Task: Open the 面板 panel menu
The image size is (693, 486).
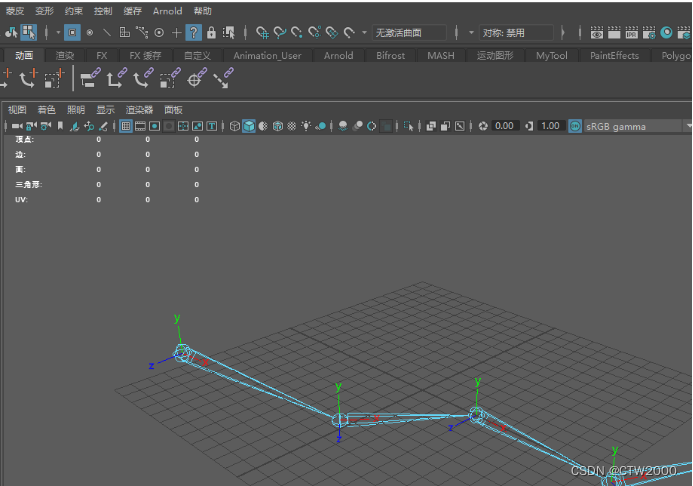Action: 173,110
